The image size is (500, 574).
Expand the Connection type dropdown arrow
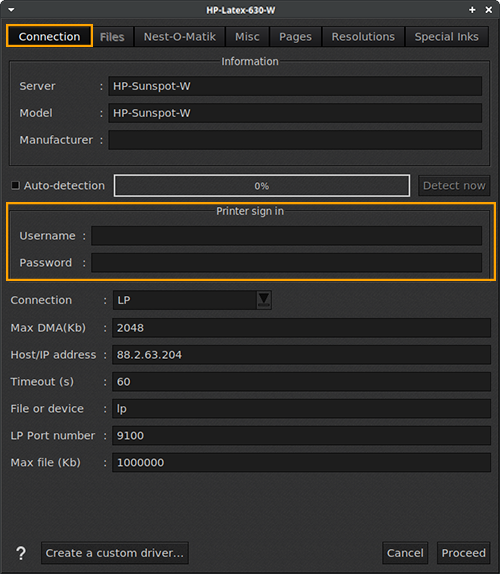264,300
